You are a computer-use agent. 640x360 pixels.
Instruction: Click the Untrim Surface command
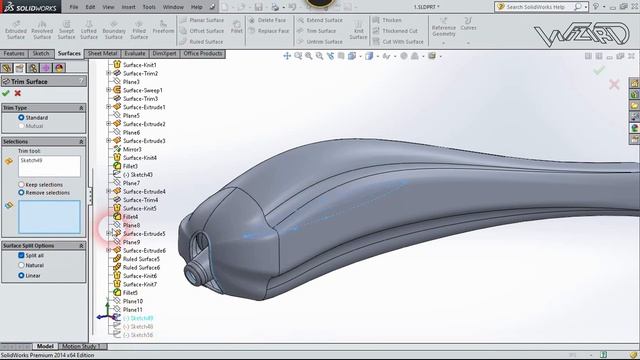pyautogui.click(x=320, y=42)
